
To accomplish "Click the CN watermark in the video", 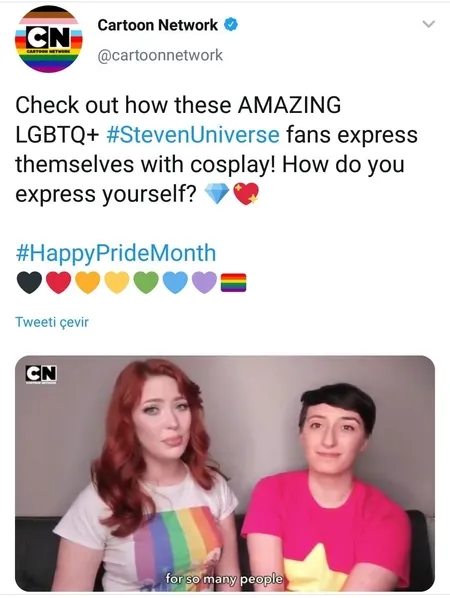I will click(x=41, y=374).
